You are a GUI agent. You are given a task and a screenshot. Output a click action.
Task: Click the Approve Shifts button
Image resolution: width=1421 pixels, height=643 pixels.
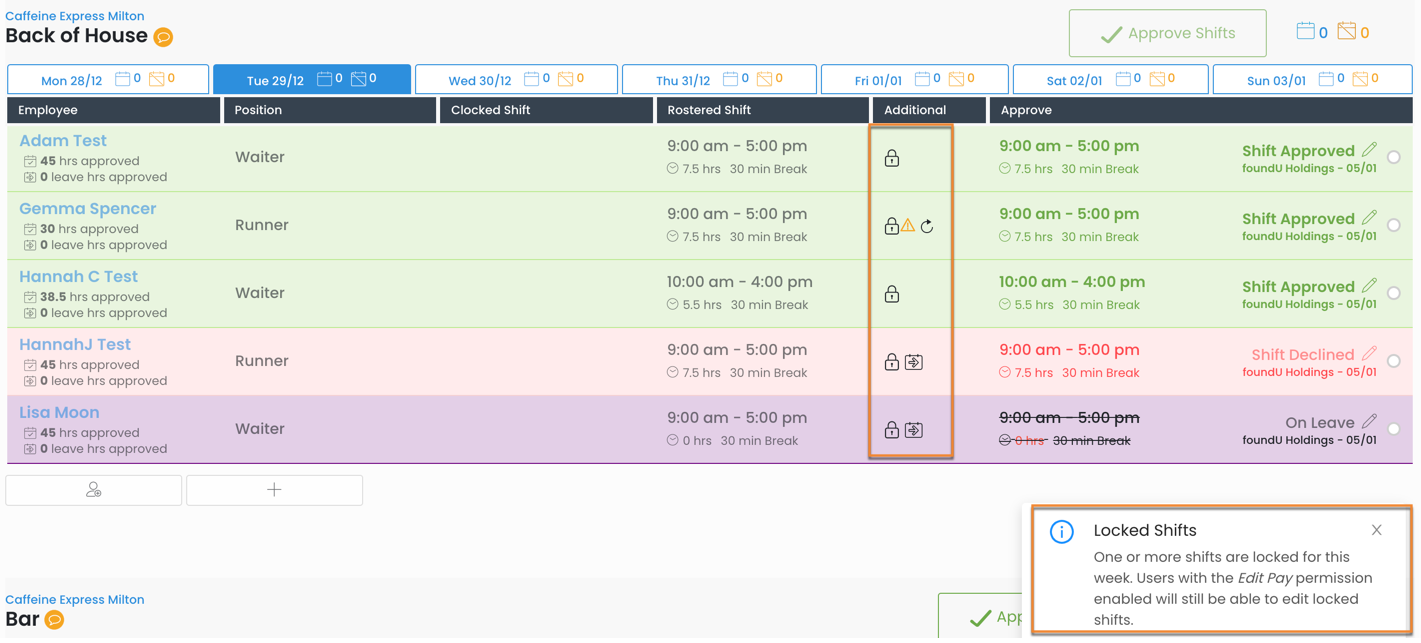pos(1167,33)
